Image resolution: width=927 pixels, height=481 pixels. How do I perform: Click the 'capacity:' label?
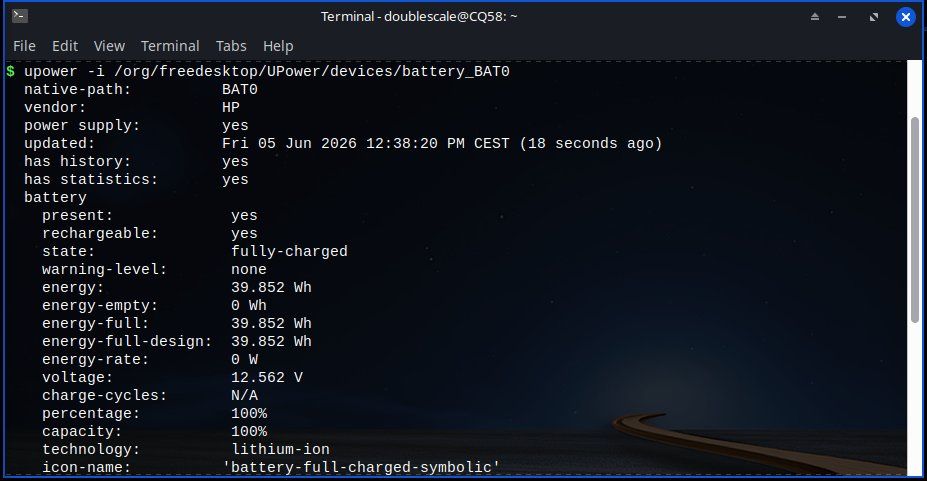coord(82,431)
